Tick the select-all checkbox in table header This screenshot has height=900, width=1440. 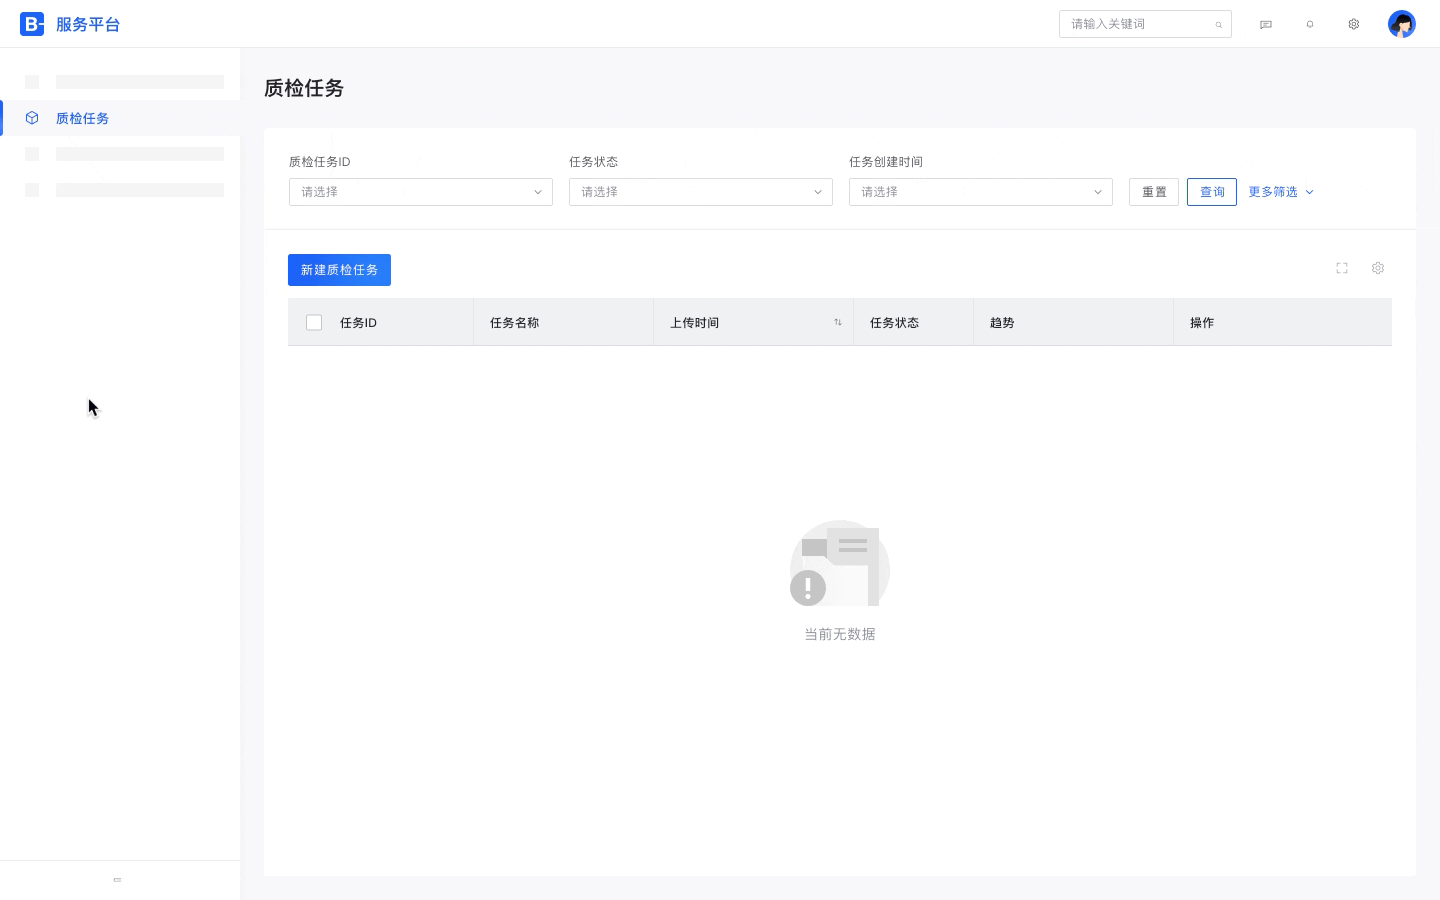point(314,322)
